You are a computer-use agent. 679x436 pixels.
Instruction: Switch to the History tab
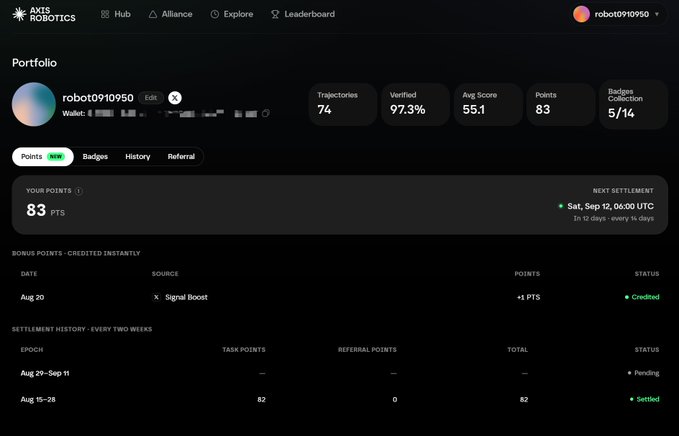(x=138, y=157)
